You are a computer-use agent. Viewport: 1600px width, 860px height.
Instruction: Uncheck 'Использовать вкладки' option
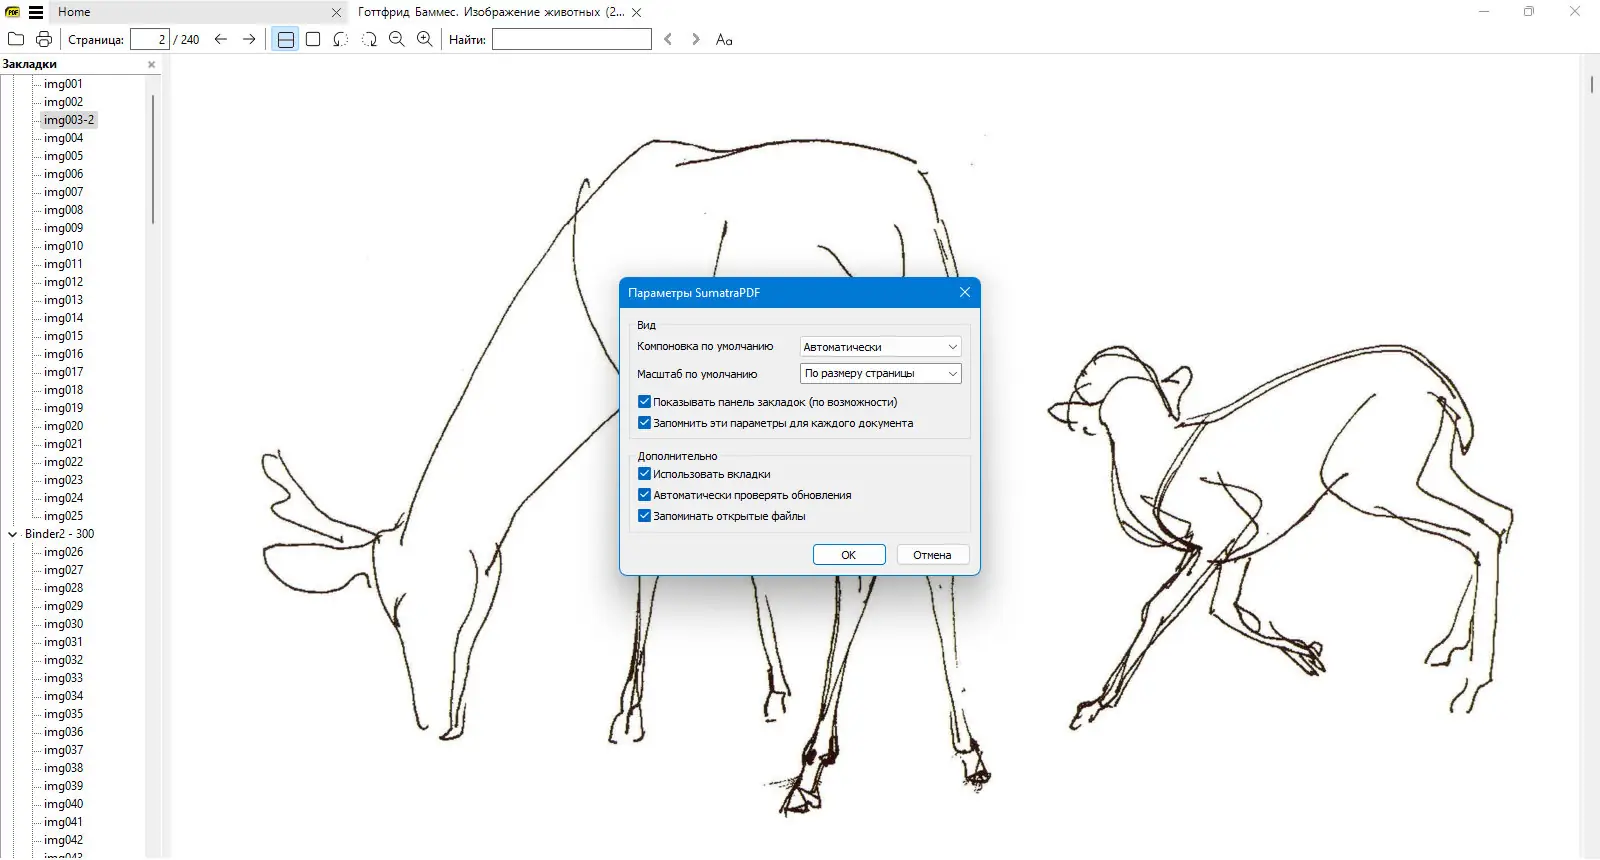pyautogui.click(x=645, y=474)
